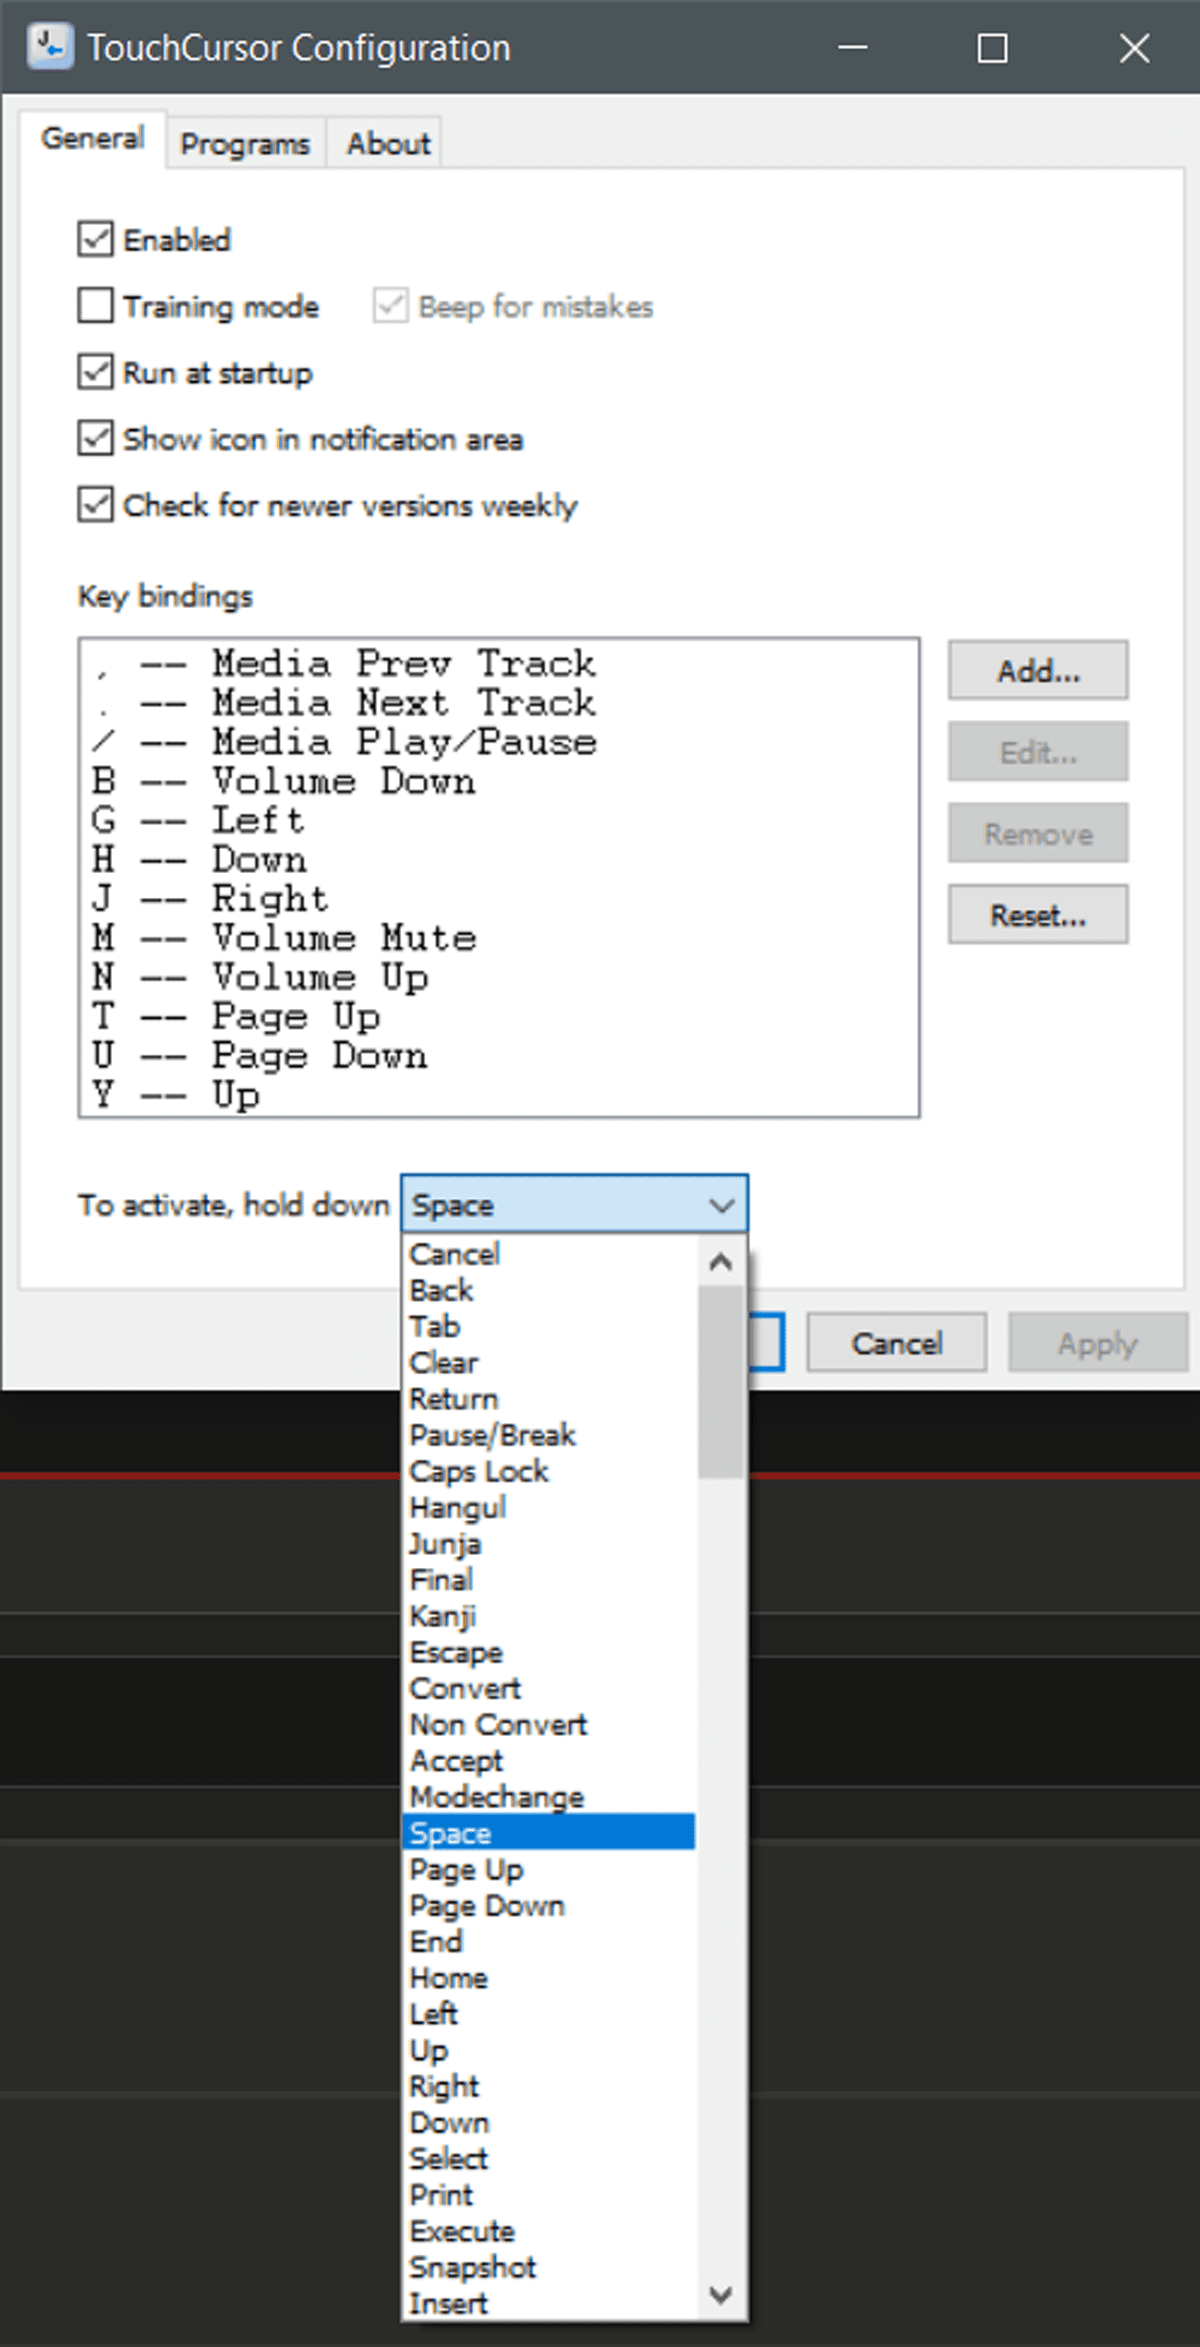Choose Escape as activation key
1200x2347 pixels.
click(x=549, y=1652)
